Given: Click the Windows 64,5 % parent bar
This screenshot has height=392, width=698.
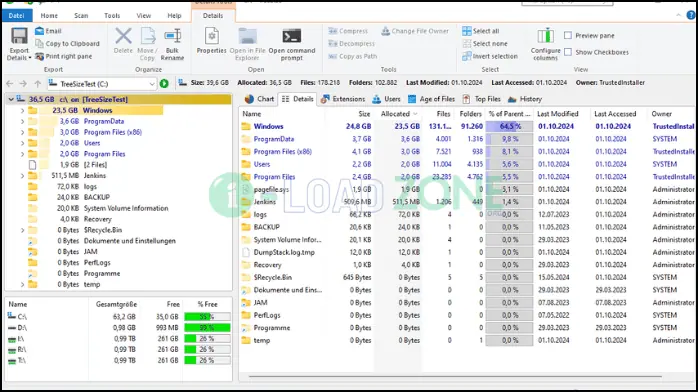Looking at the screenshot, I should (x=509, y=126).
